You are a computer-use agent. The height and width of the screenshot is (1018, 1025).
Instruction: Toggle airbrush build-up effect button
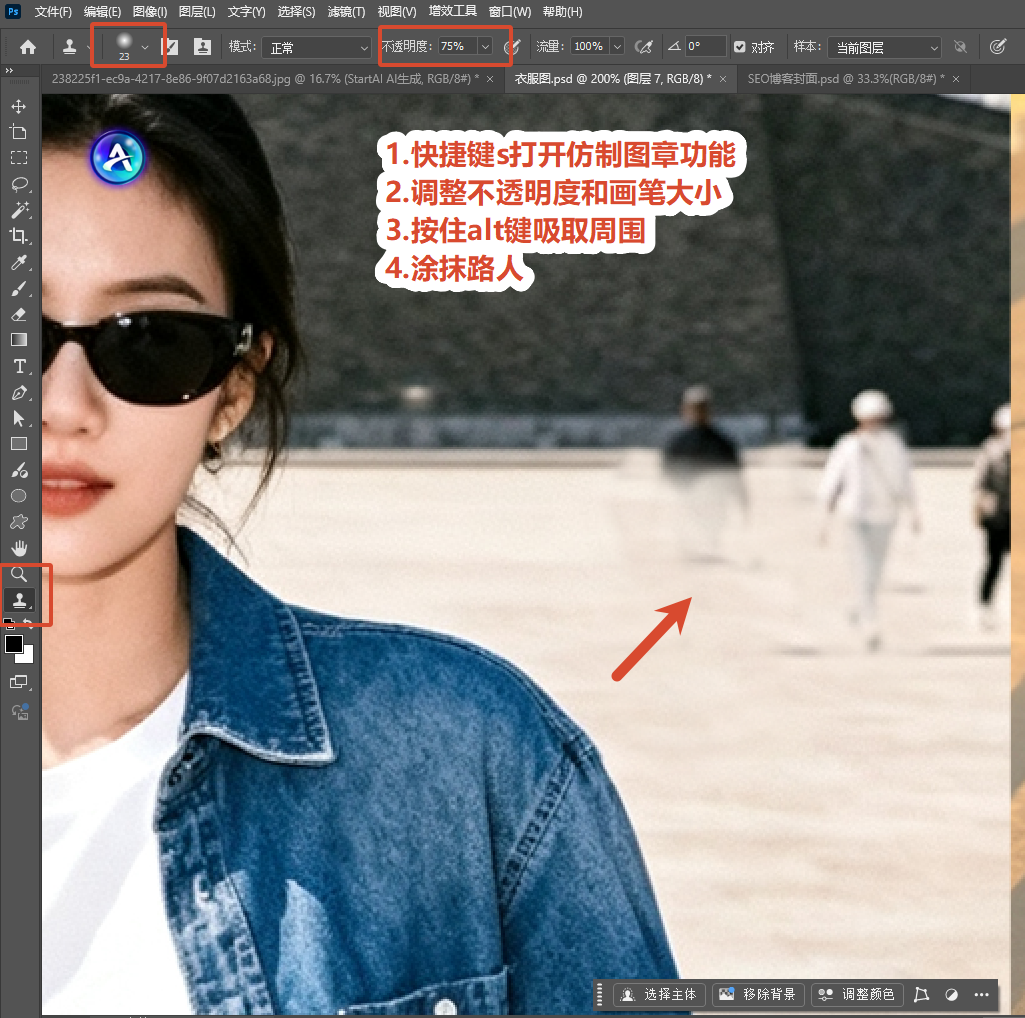(x=643, y=46)
